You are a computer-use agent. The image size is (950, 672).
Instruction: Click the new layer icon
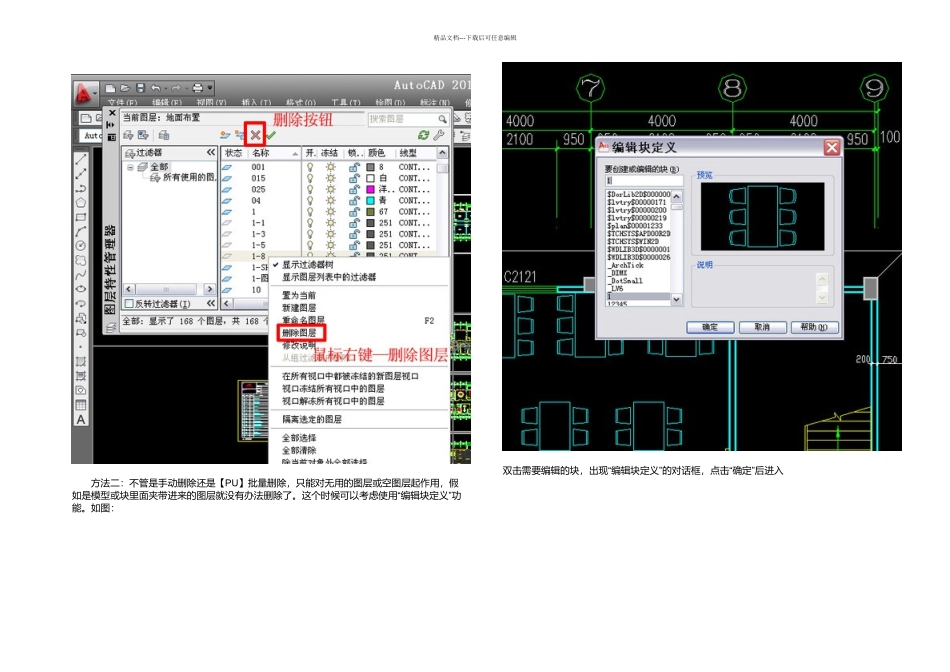[225, 135]
